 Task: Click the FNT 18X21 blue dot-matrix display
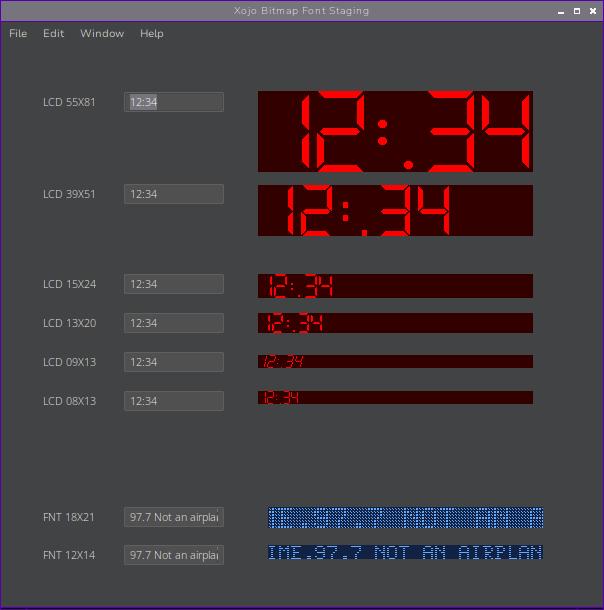tap(406, 517)
